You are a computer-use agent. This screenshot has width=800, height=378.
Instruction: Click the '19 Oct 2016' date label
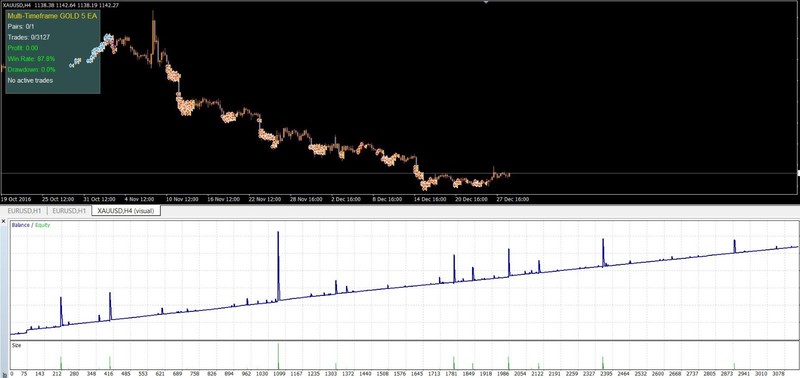[x=15, y=199]
